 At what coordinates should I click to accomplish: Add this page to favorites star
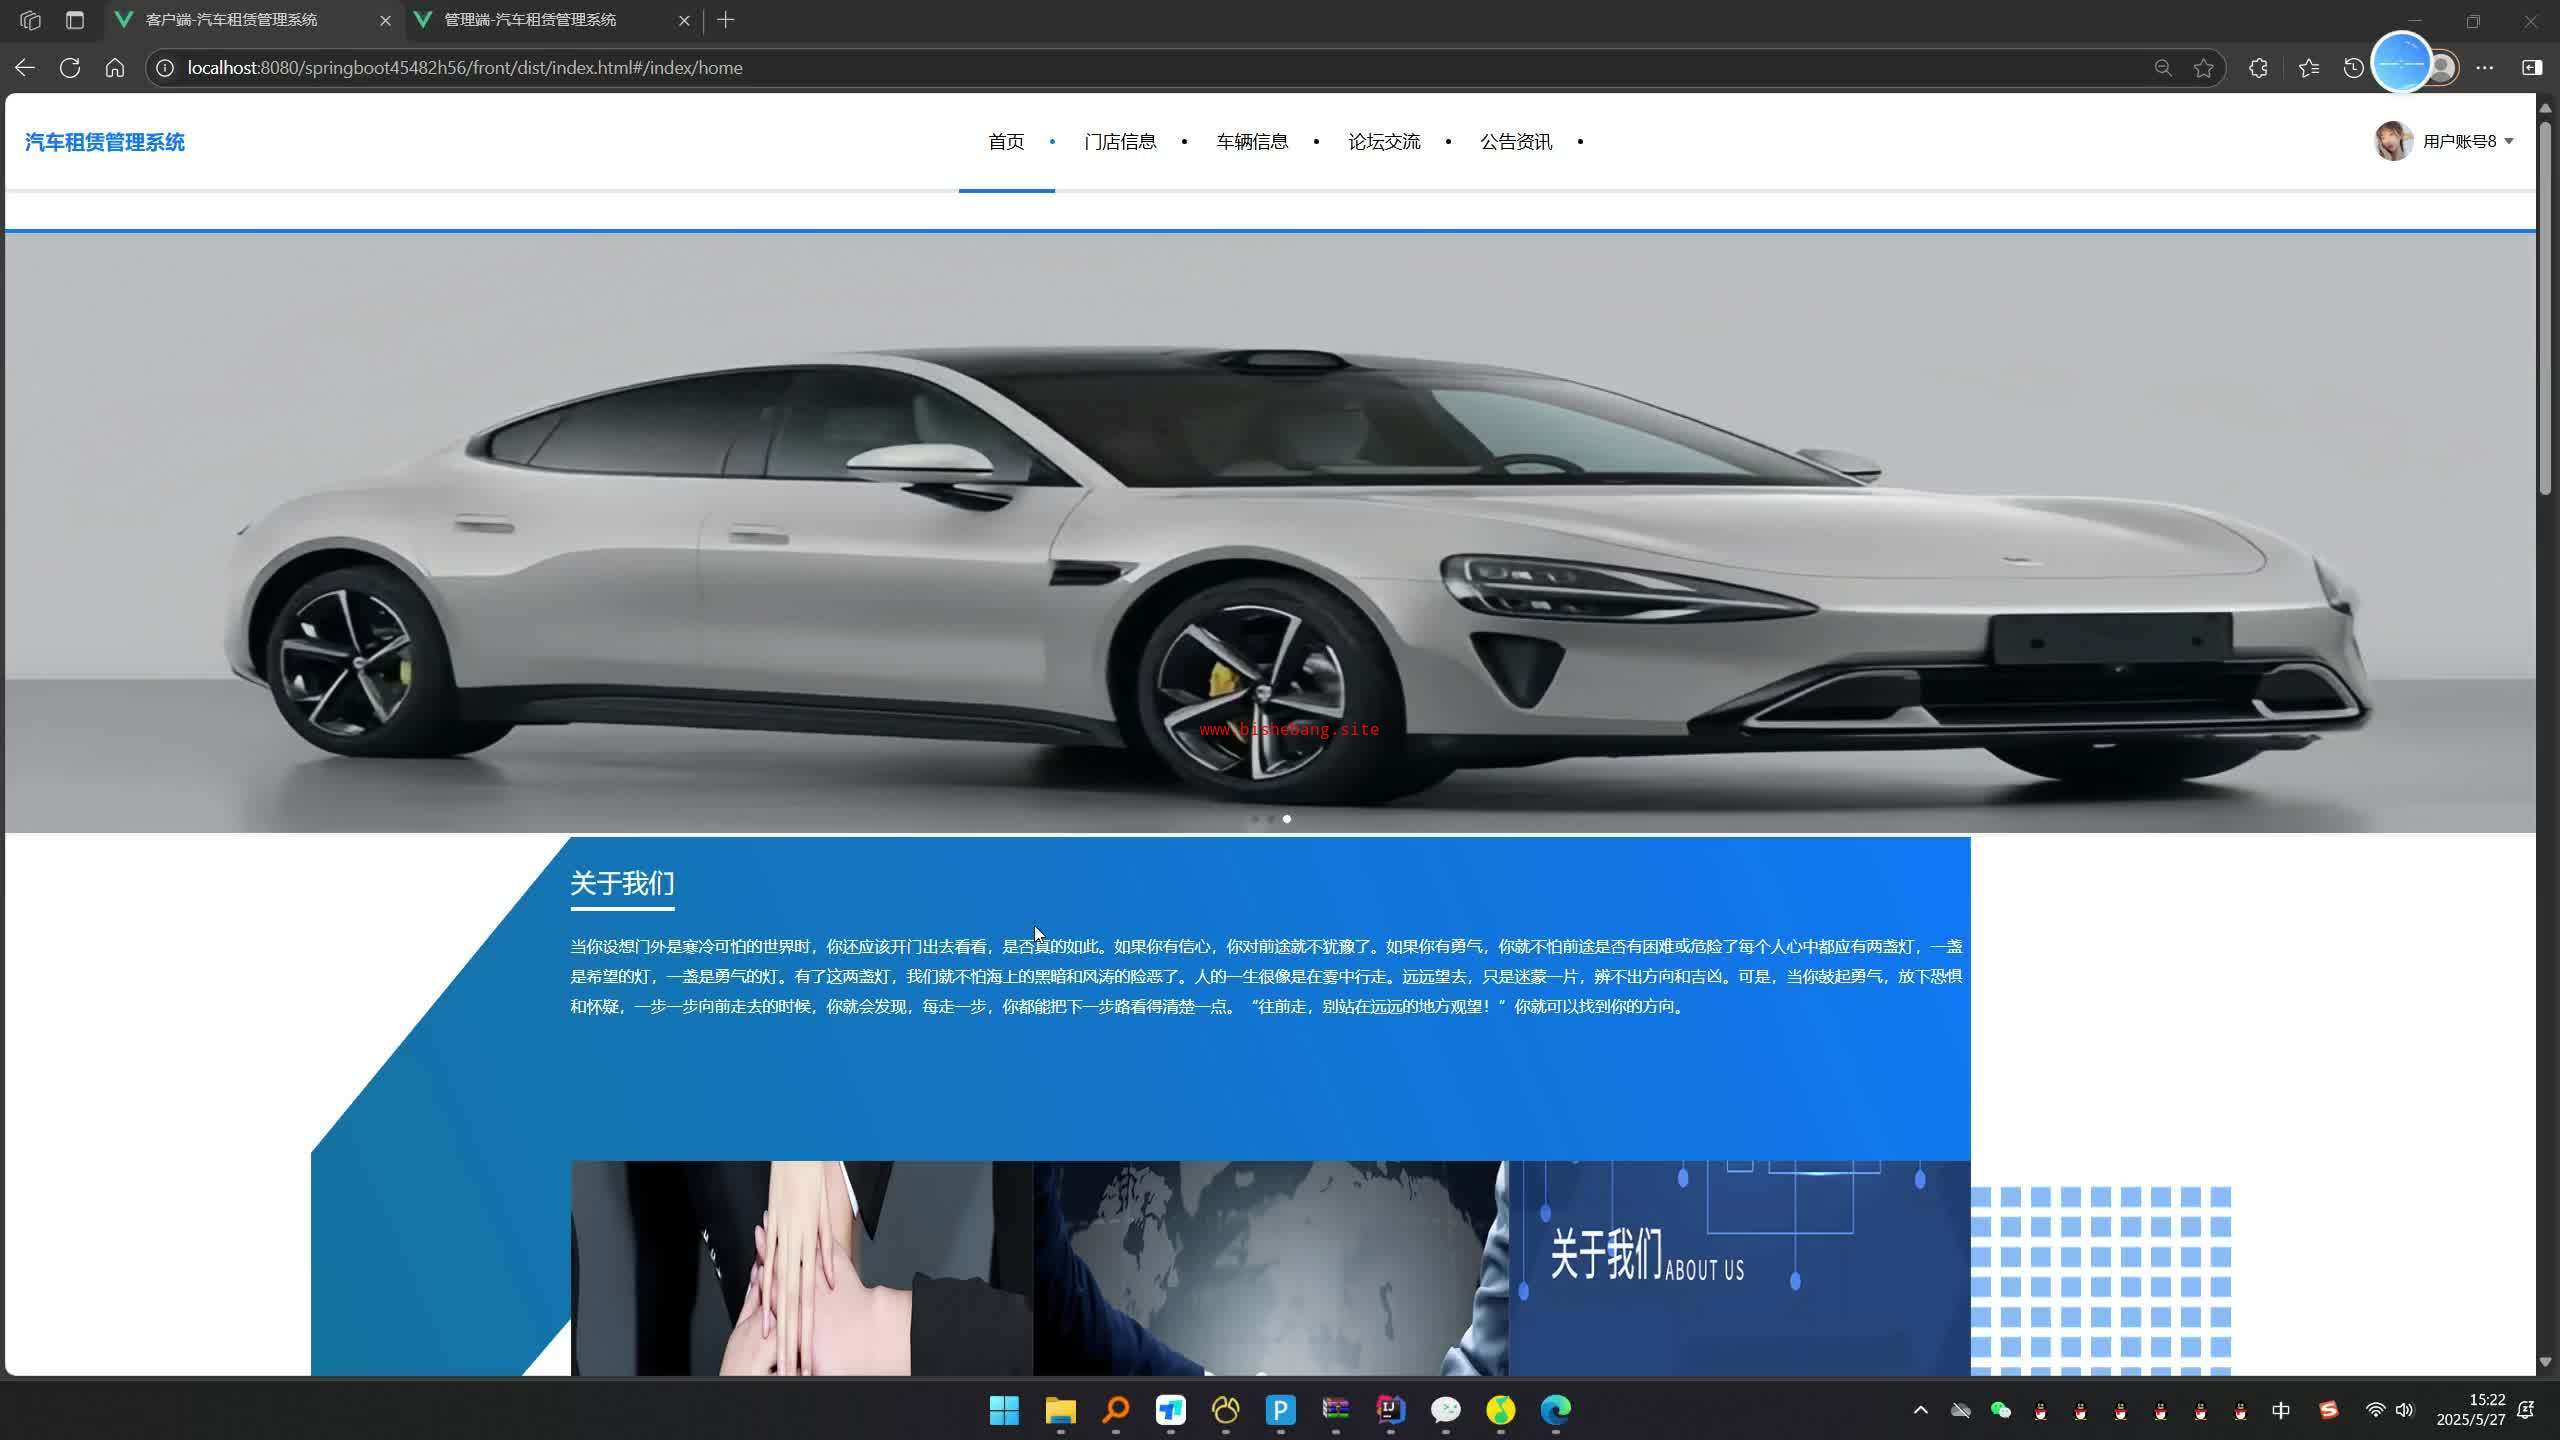point(2204,68)
